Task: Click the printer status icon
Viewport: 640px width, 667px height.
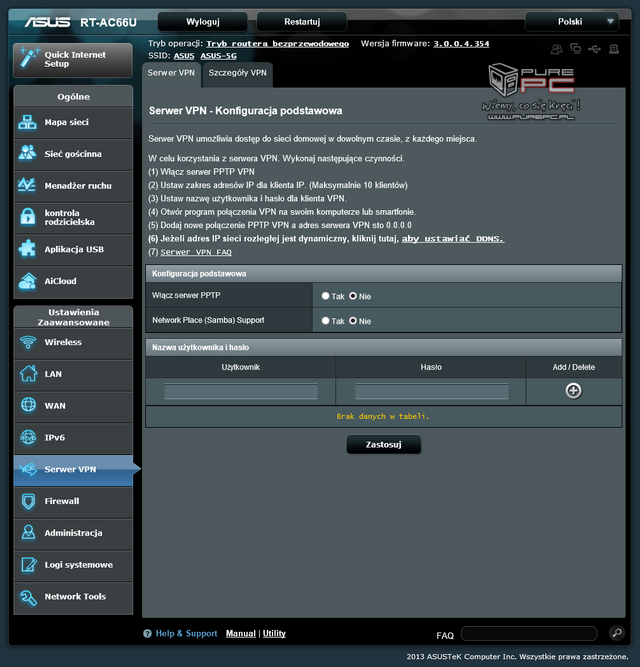Action: point(614,49)
